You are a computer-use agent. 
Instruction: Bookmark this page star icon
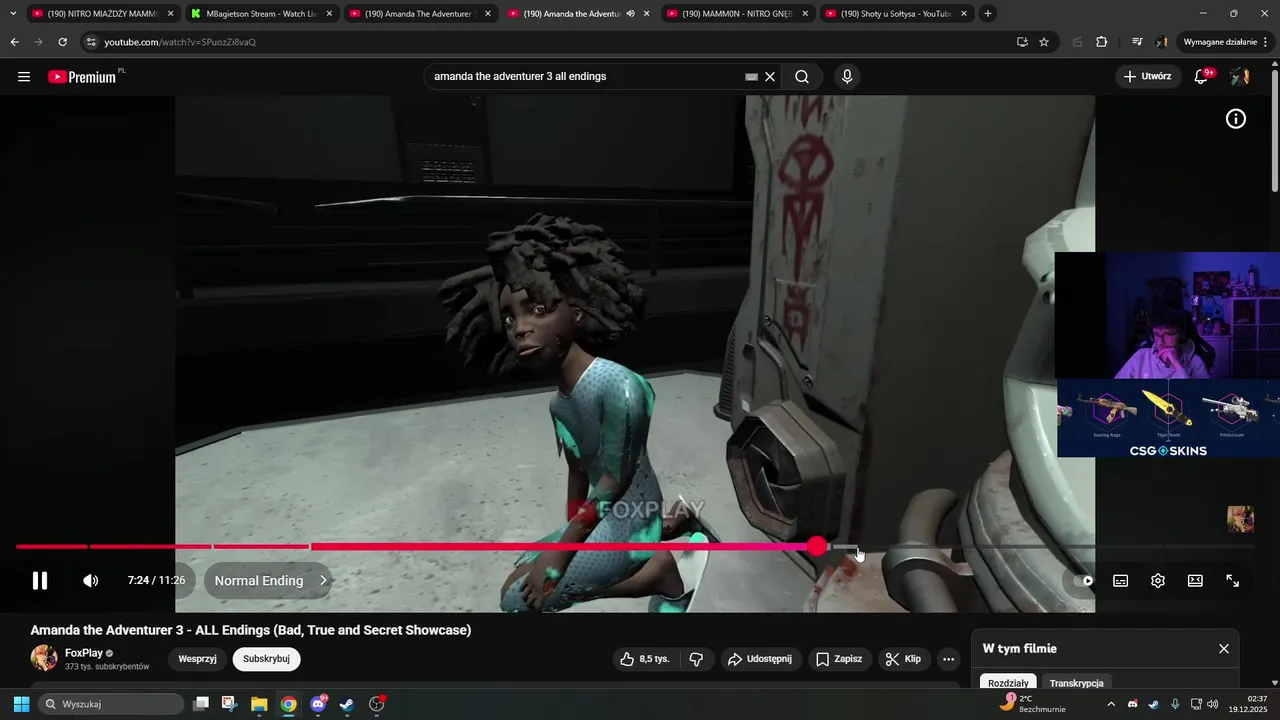point(1044,42)
